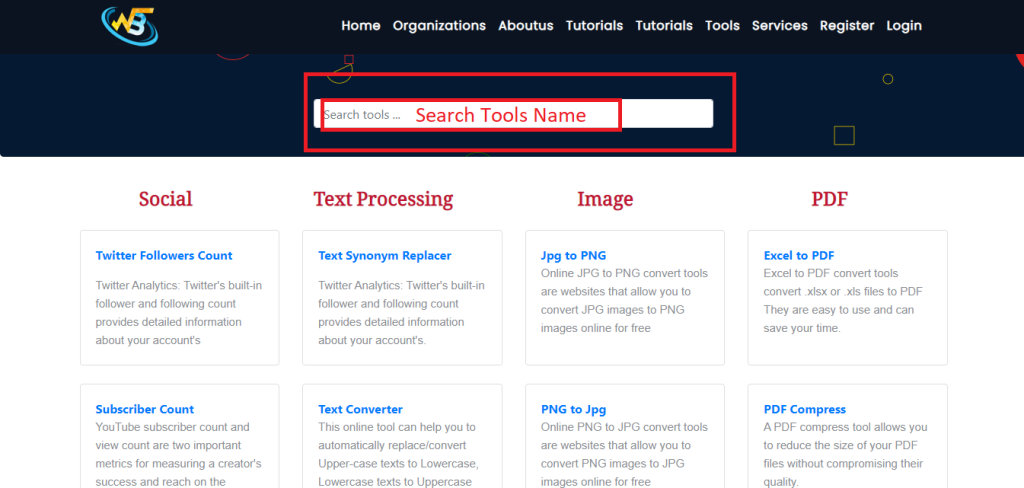Click the Text Processing category heading
This screenshot has width=1024, height=488.
click(383, 199)
